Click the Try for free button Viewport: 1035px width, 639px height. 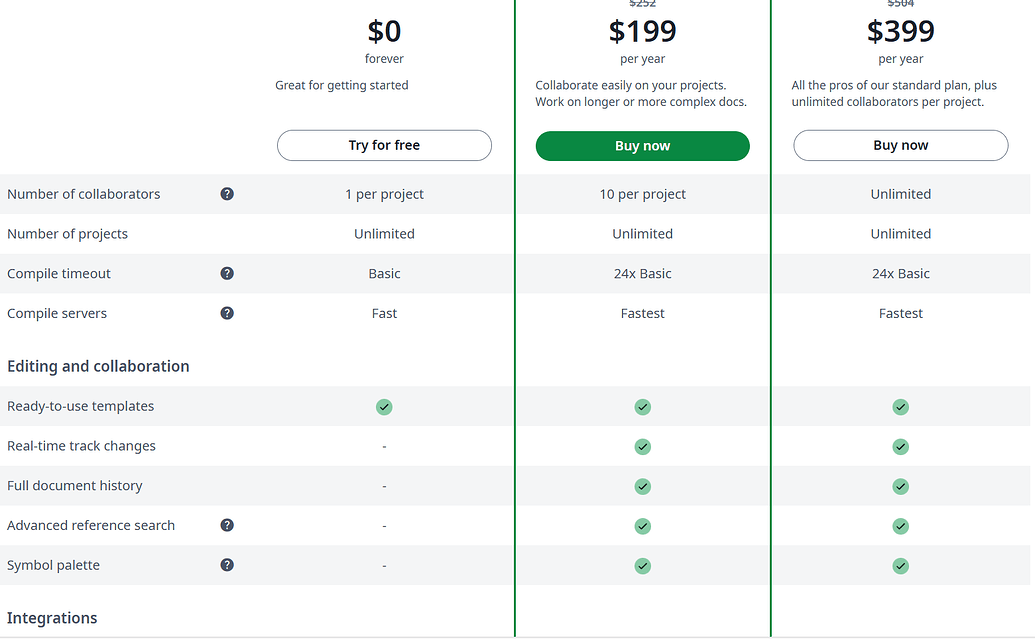coord(384,145)
